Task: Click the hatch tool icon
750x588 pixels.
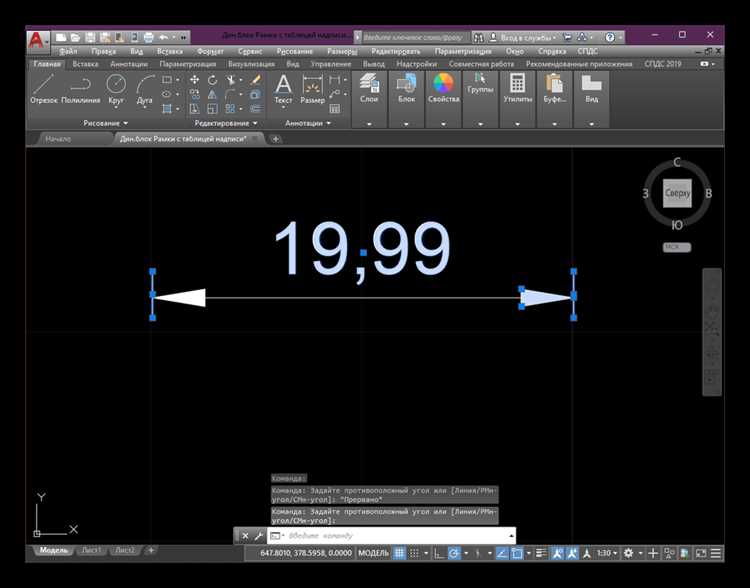Action: tap(167, 109)
